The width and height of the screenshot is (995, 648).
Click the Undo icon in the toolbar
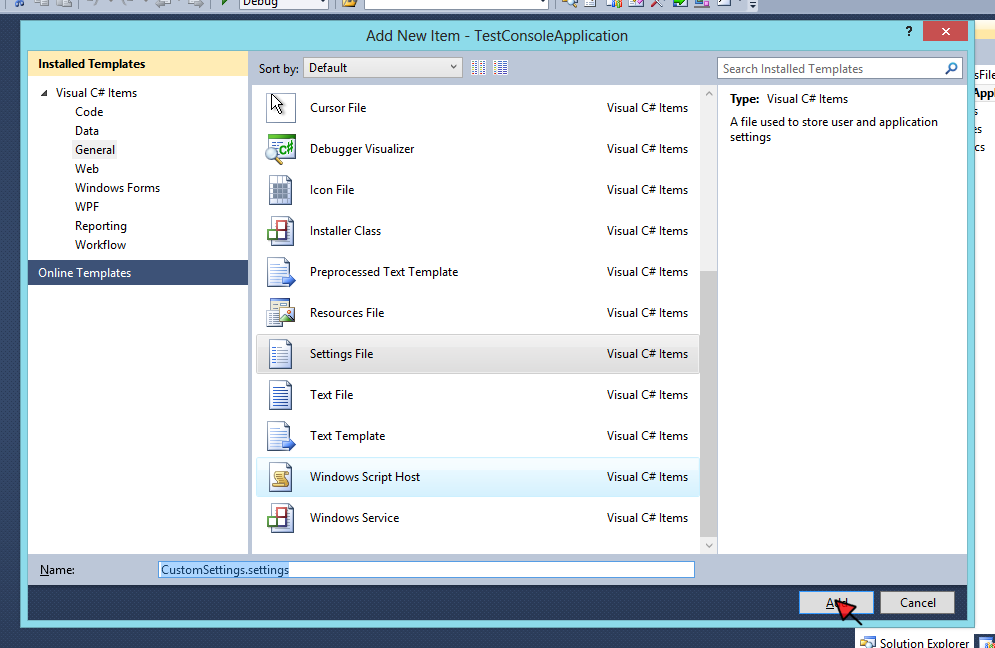pos(92,5)
